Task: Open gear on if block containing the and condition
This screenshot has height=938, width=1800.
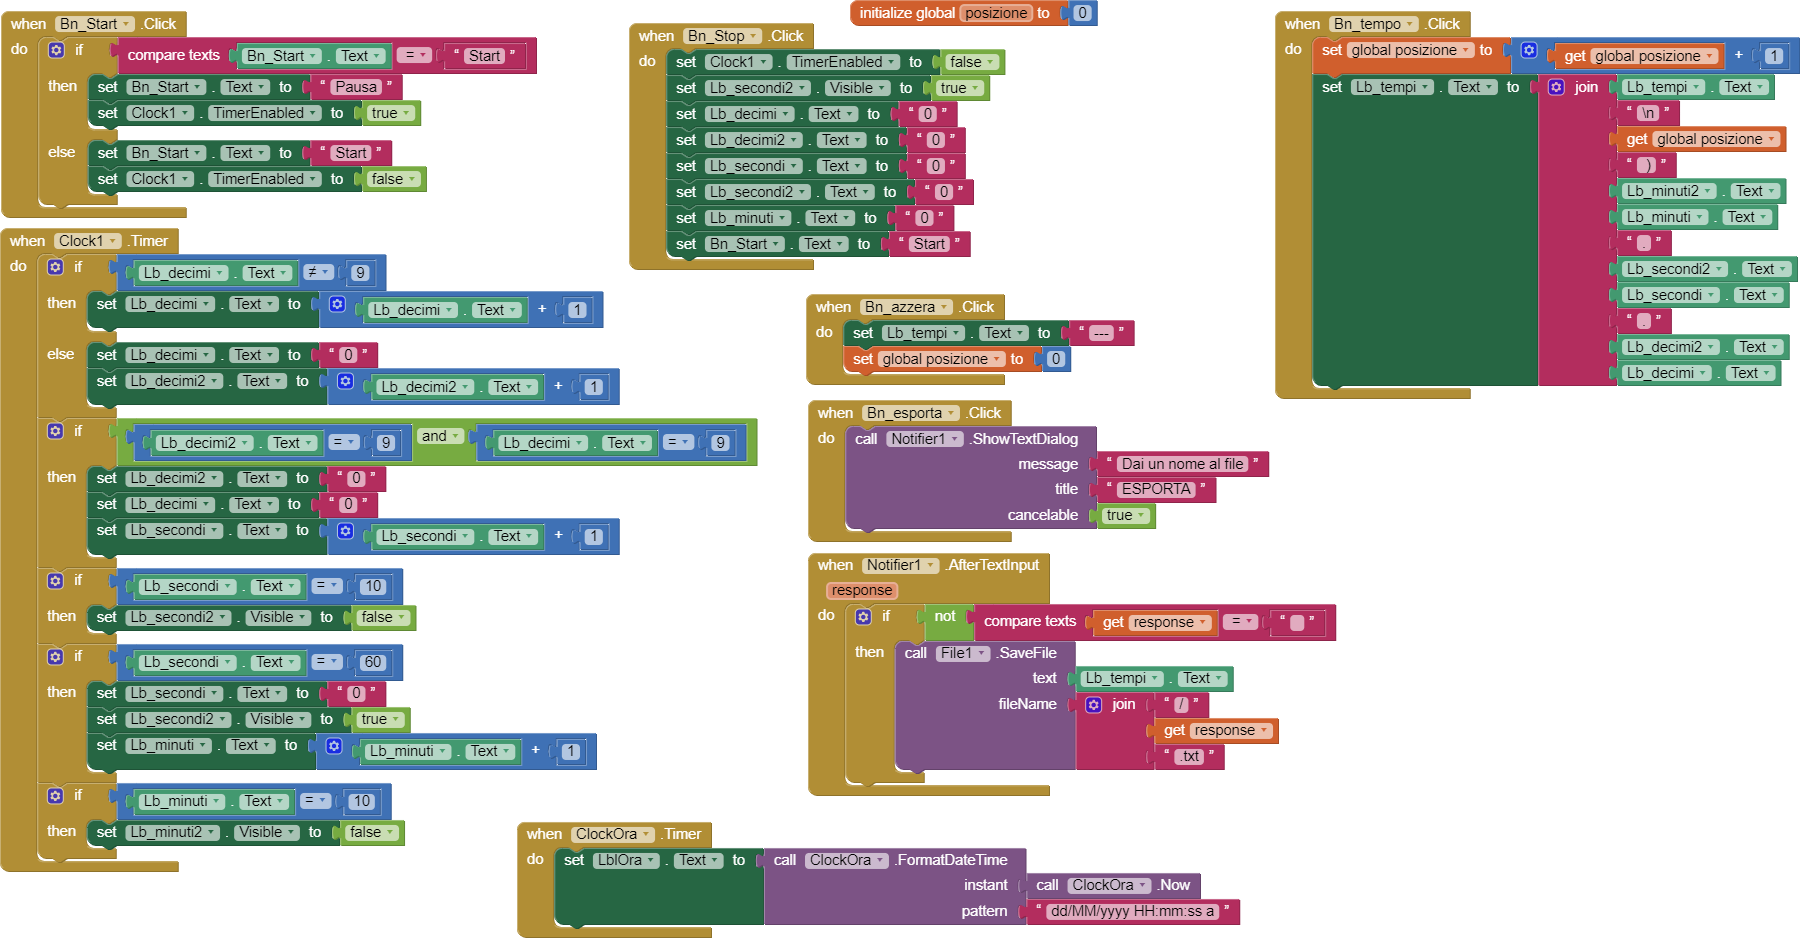Action: 56,431
